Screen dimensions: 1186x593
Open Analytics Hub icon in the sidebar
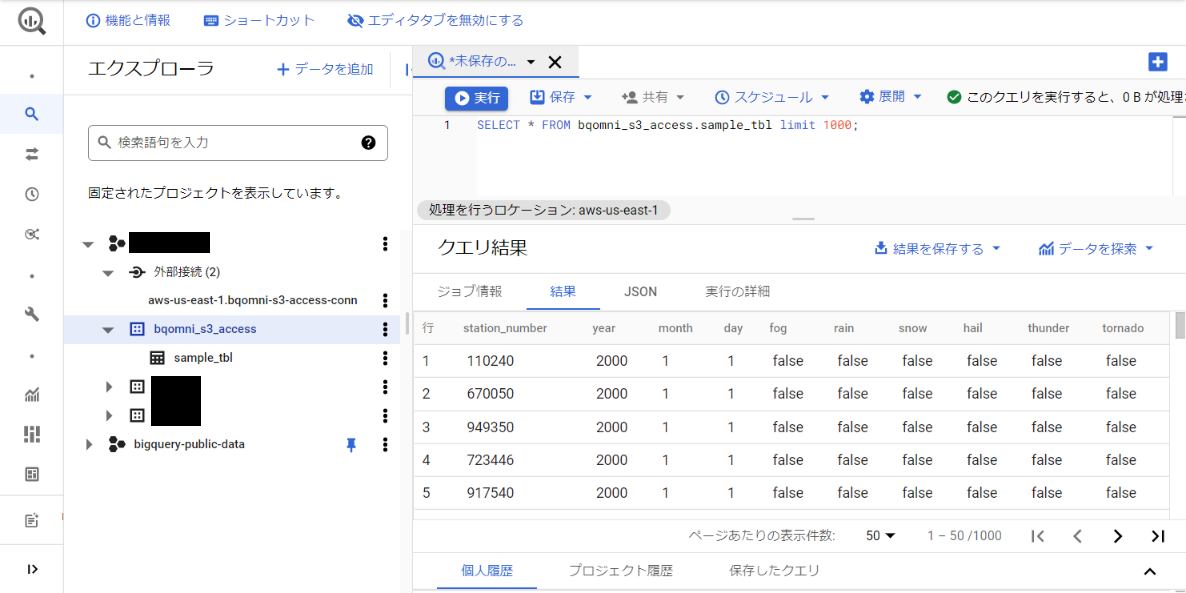tap(32, 235)
